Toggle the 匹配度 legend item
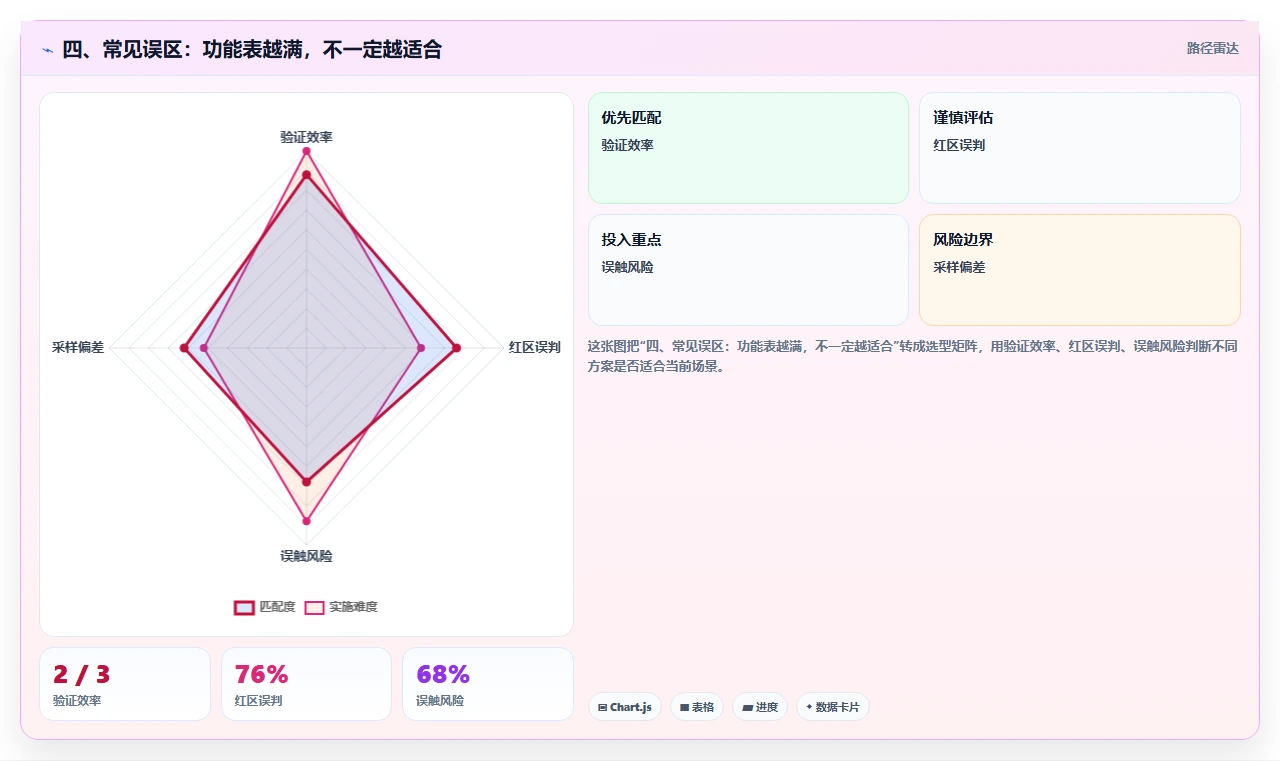Viewport: 1280px width, 761px height. [265, 607]
